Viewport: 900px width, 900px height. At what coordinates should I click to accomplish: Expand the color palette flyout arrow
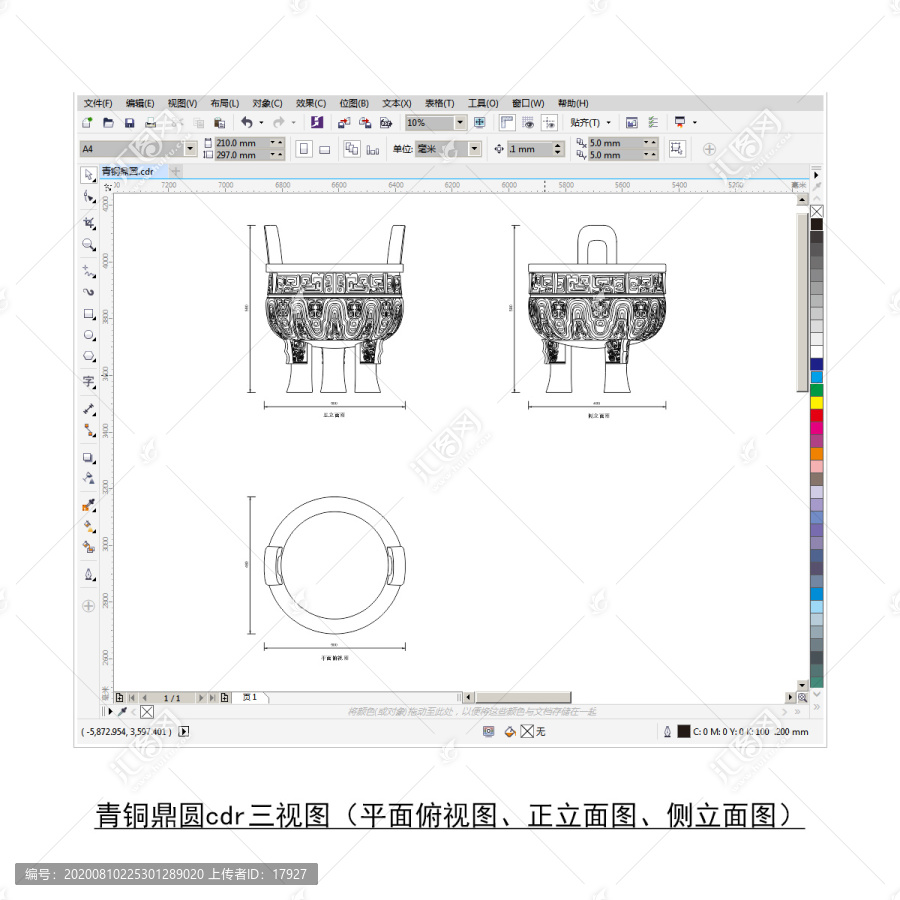[816, 174]
